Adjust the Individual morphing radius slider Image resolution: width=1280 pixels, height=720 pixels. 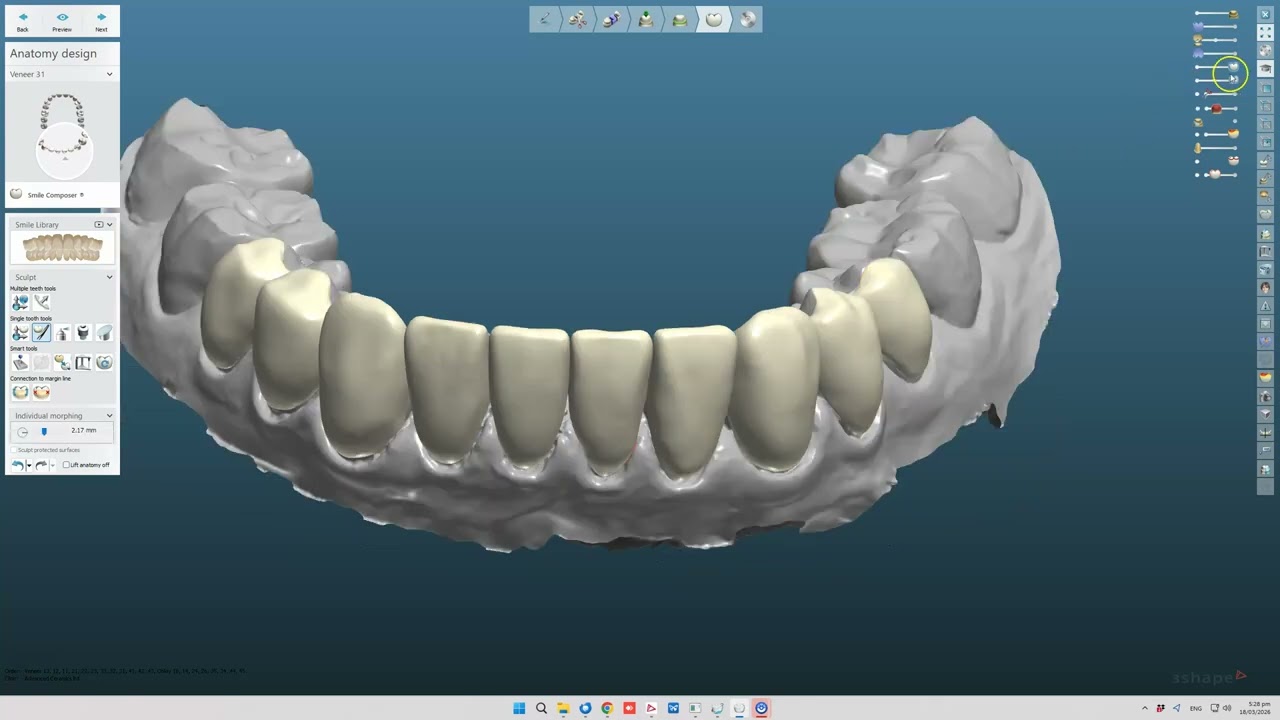(44, 431)
